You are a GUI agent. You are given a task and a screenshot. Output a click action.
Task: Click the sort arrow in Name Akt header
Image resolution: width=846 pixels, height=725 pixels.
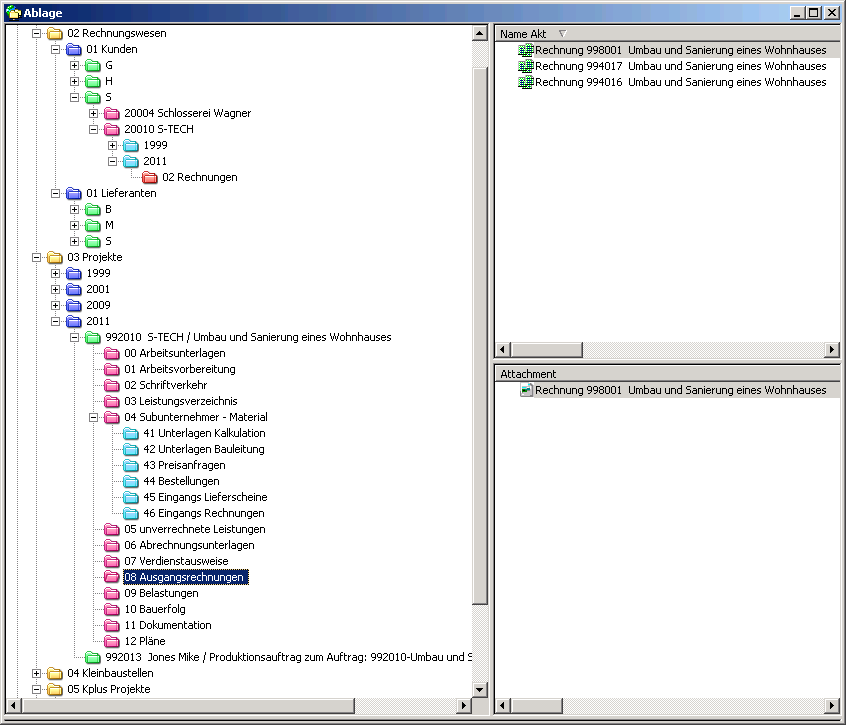click(563, 33)
